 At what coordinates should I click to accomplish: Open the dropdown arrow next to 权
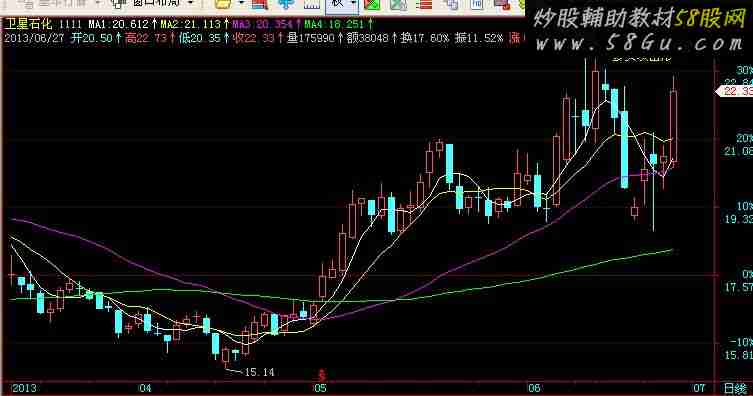pyautogui.click(x=353, y=4)
